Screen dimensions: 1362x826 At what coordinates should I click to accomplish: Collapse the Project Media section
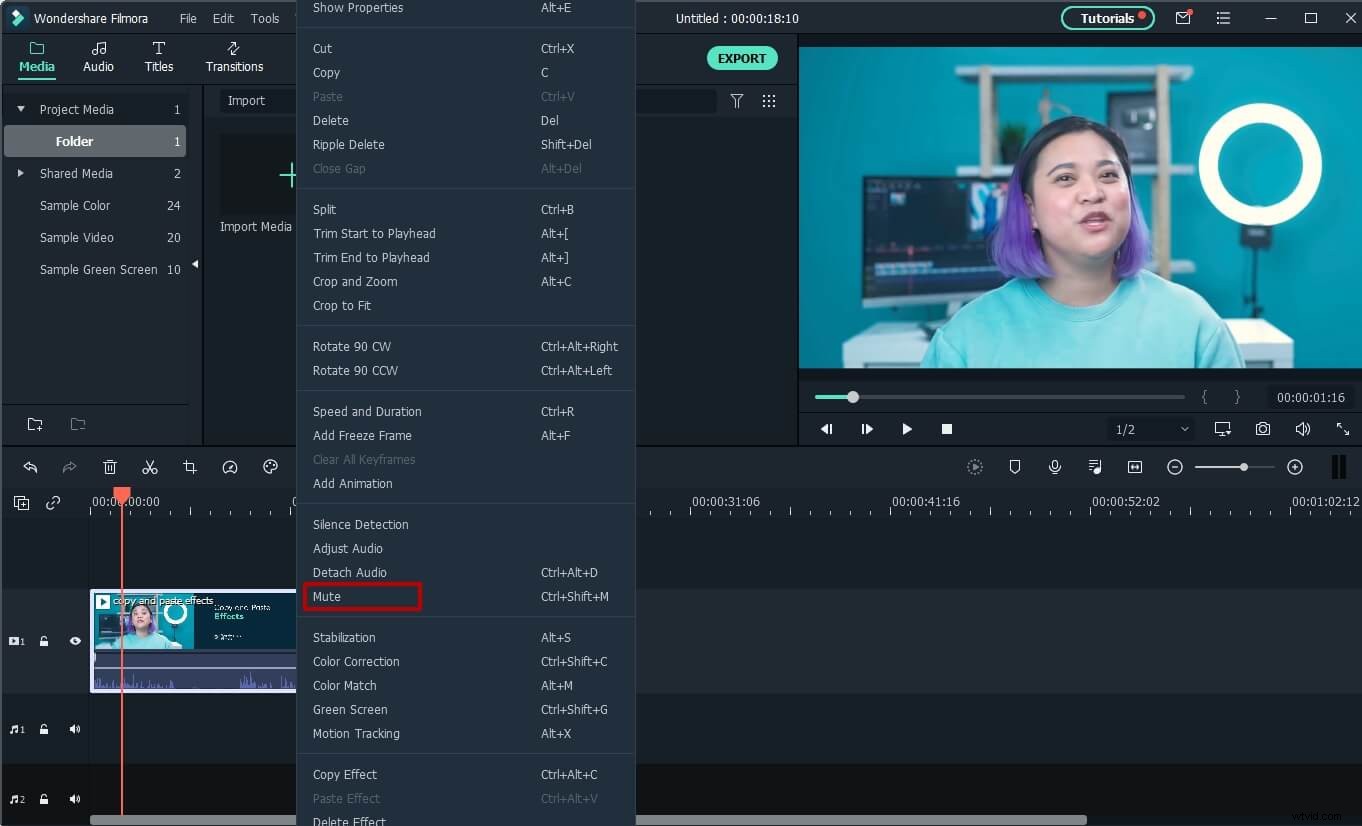click(x=20, y=109)
